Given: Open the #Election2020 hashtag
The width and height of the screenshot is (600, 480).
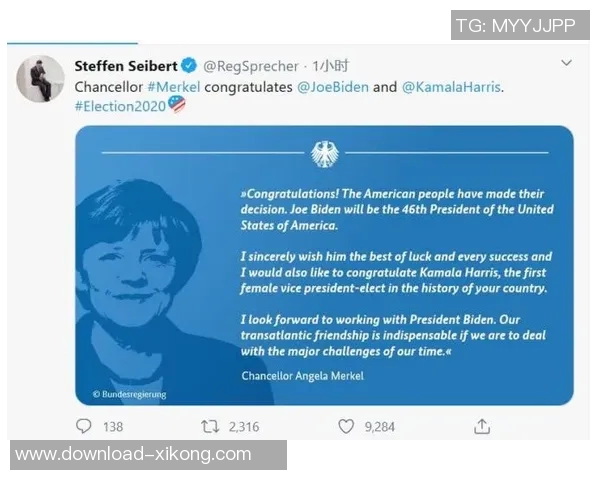Looking at the screenshot, I should (120, 105).
